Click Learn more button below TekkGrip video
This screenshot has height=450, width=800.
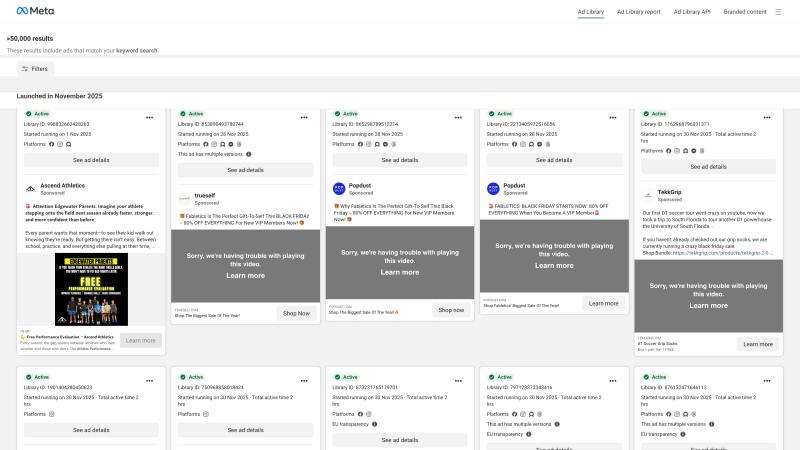(758, 344)
